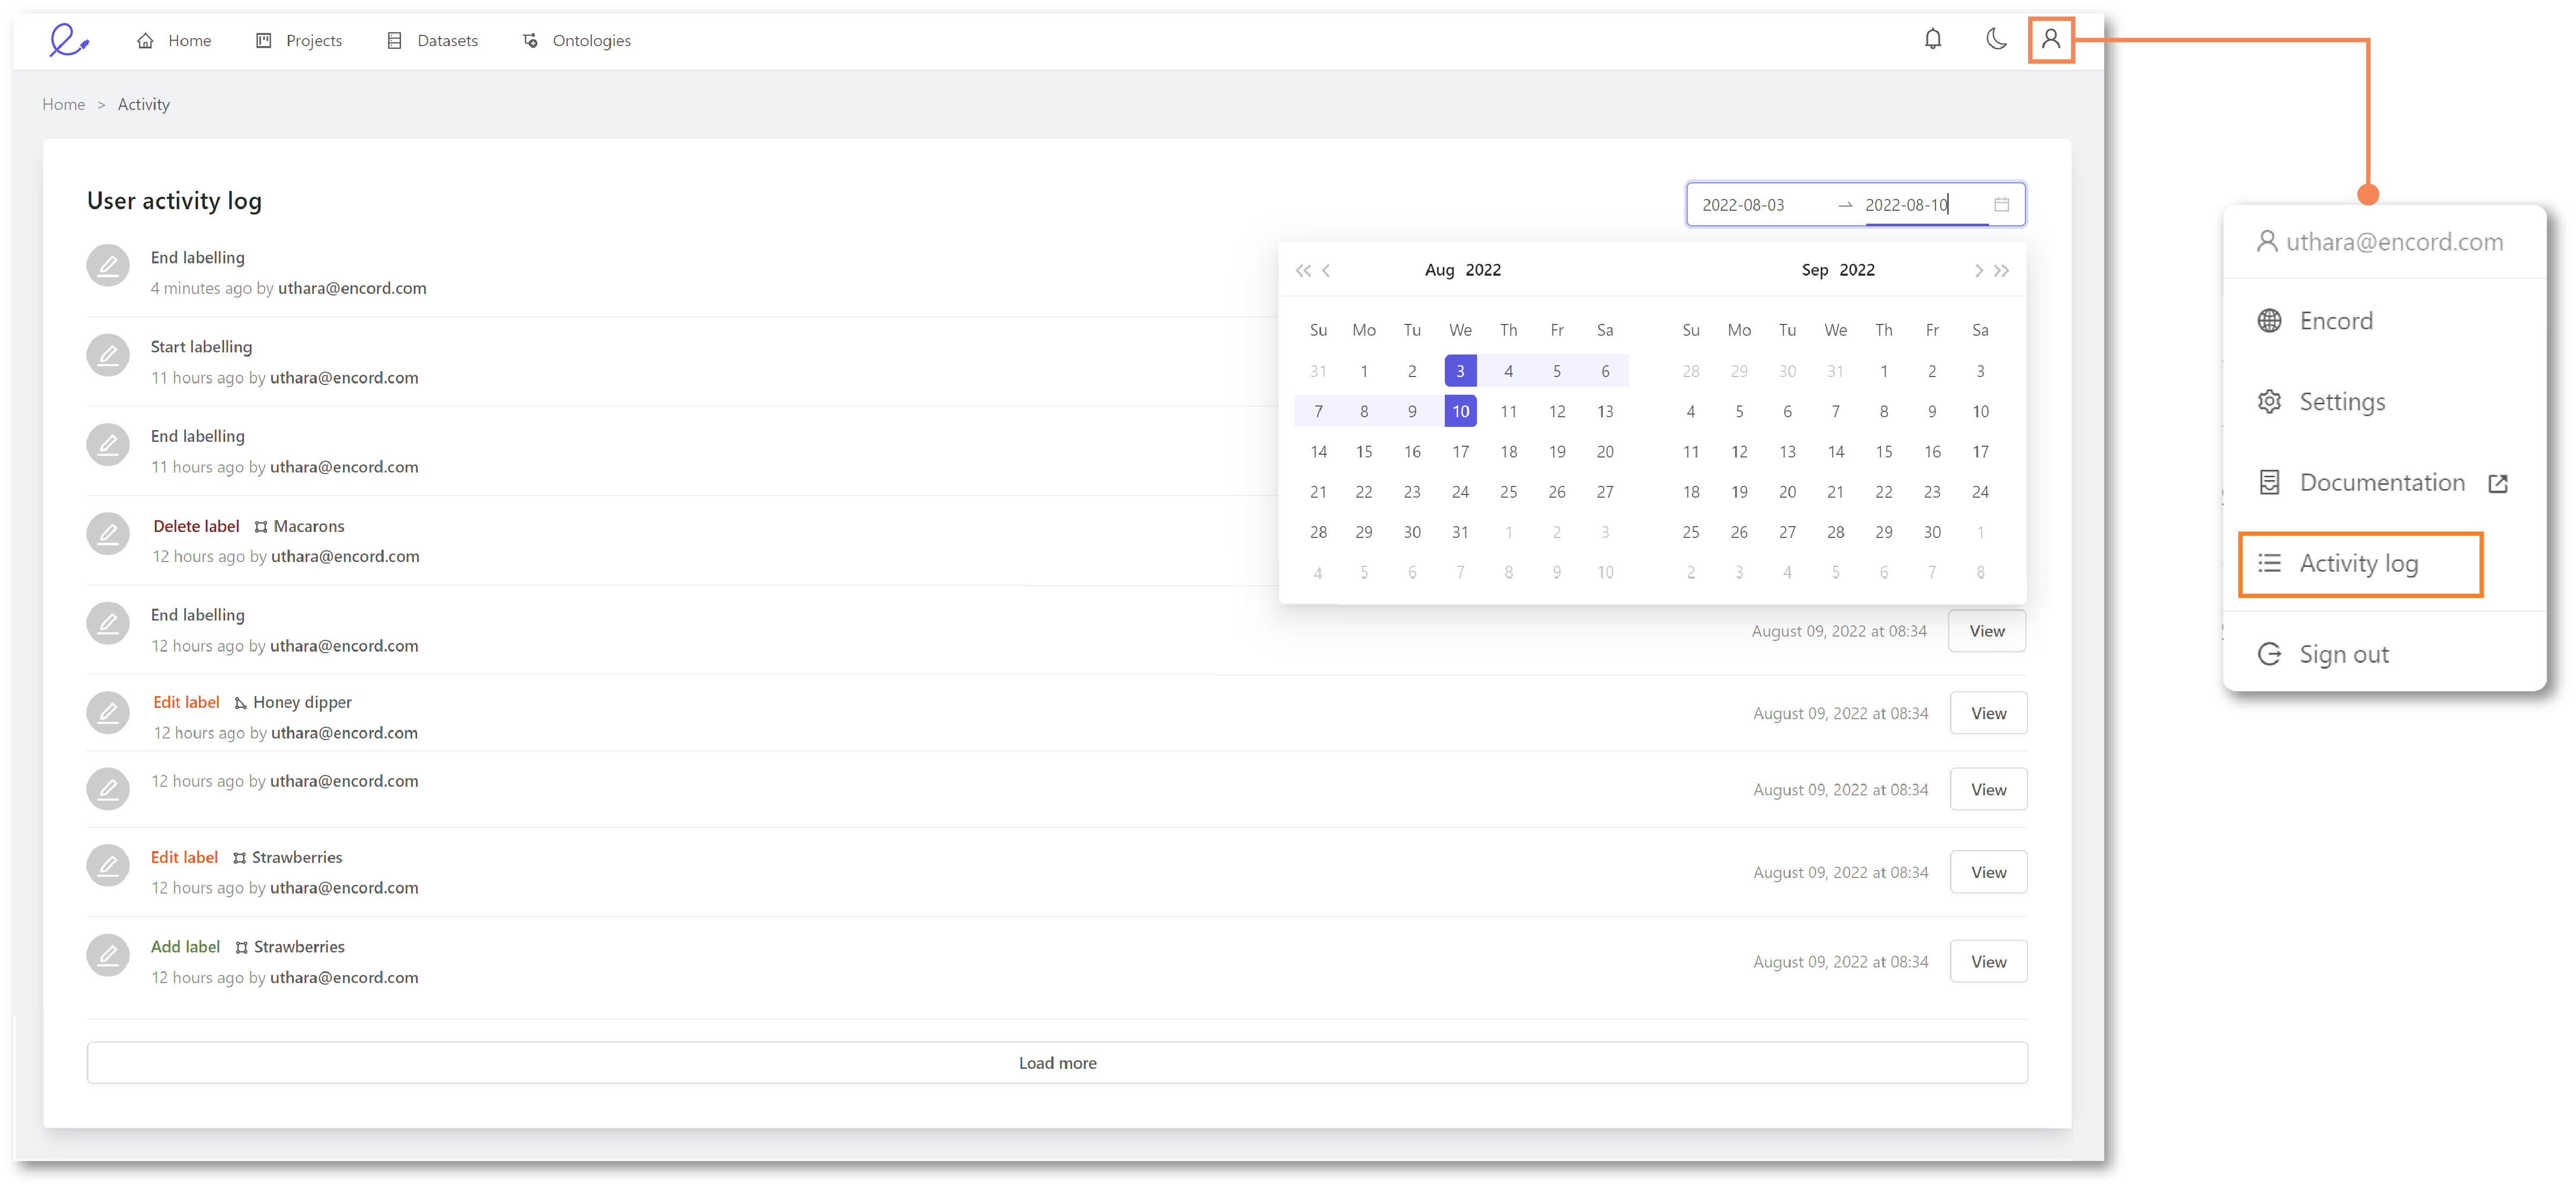Viewport: 2576px width, 1189px height.
Task: Click the Macarons label name
Action: [309, 526]
